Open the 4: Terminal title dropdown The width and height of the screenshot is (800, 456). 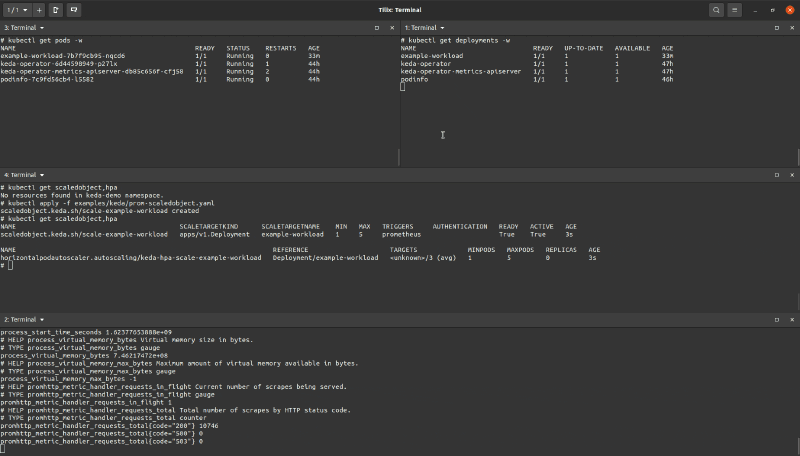(x=24, y=175)
